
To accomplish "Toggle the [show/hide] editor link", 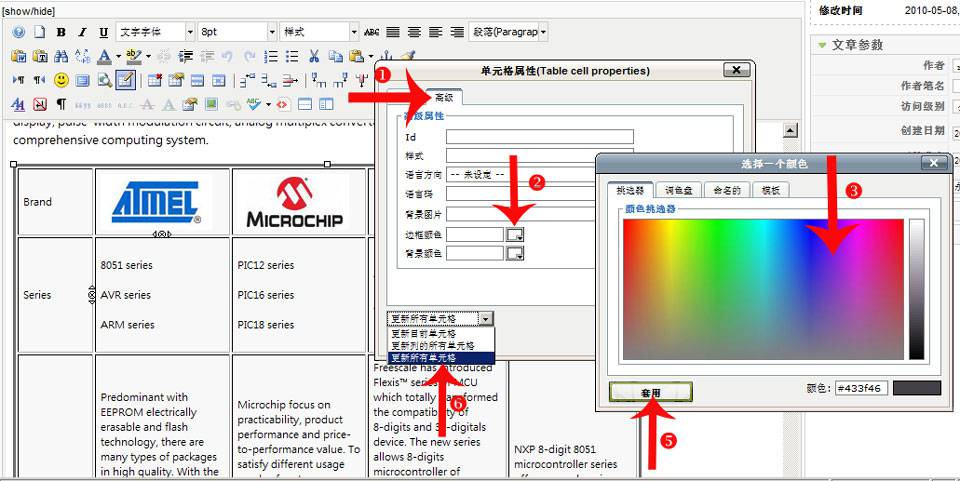I will coord(26,12).
